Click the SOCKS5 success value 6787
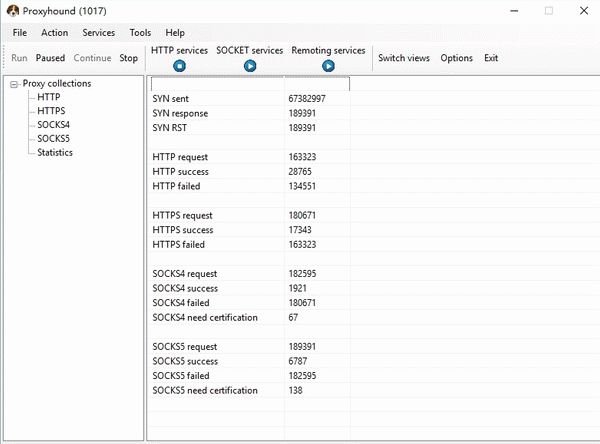Image resolution: width=600 pixels, height=444 pixels. (x=298, y=361)
